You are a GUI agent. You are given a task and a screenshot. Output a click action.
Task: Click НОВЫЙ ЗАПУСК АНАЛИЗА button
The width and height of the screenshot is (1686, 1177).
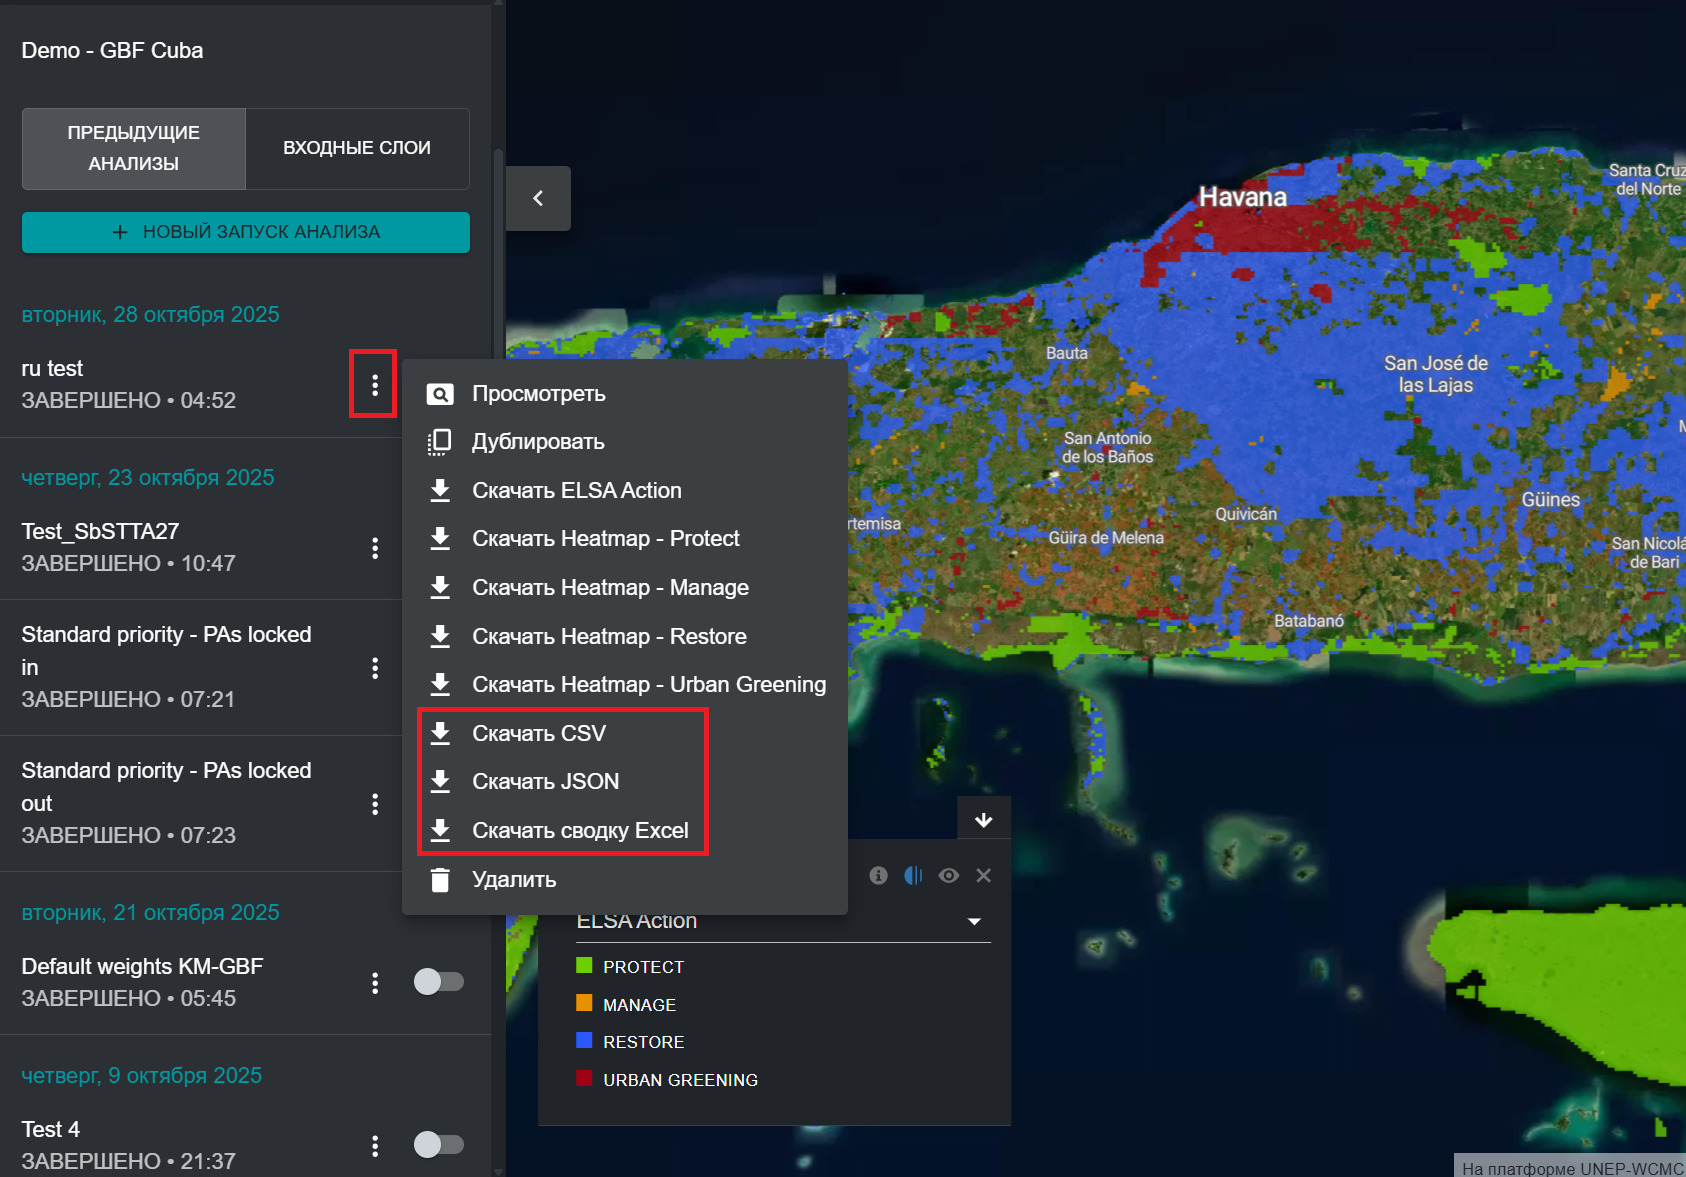pyautogui.click(x=246, y=232)
